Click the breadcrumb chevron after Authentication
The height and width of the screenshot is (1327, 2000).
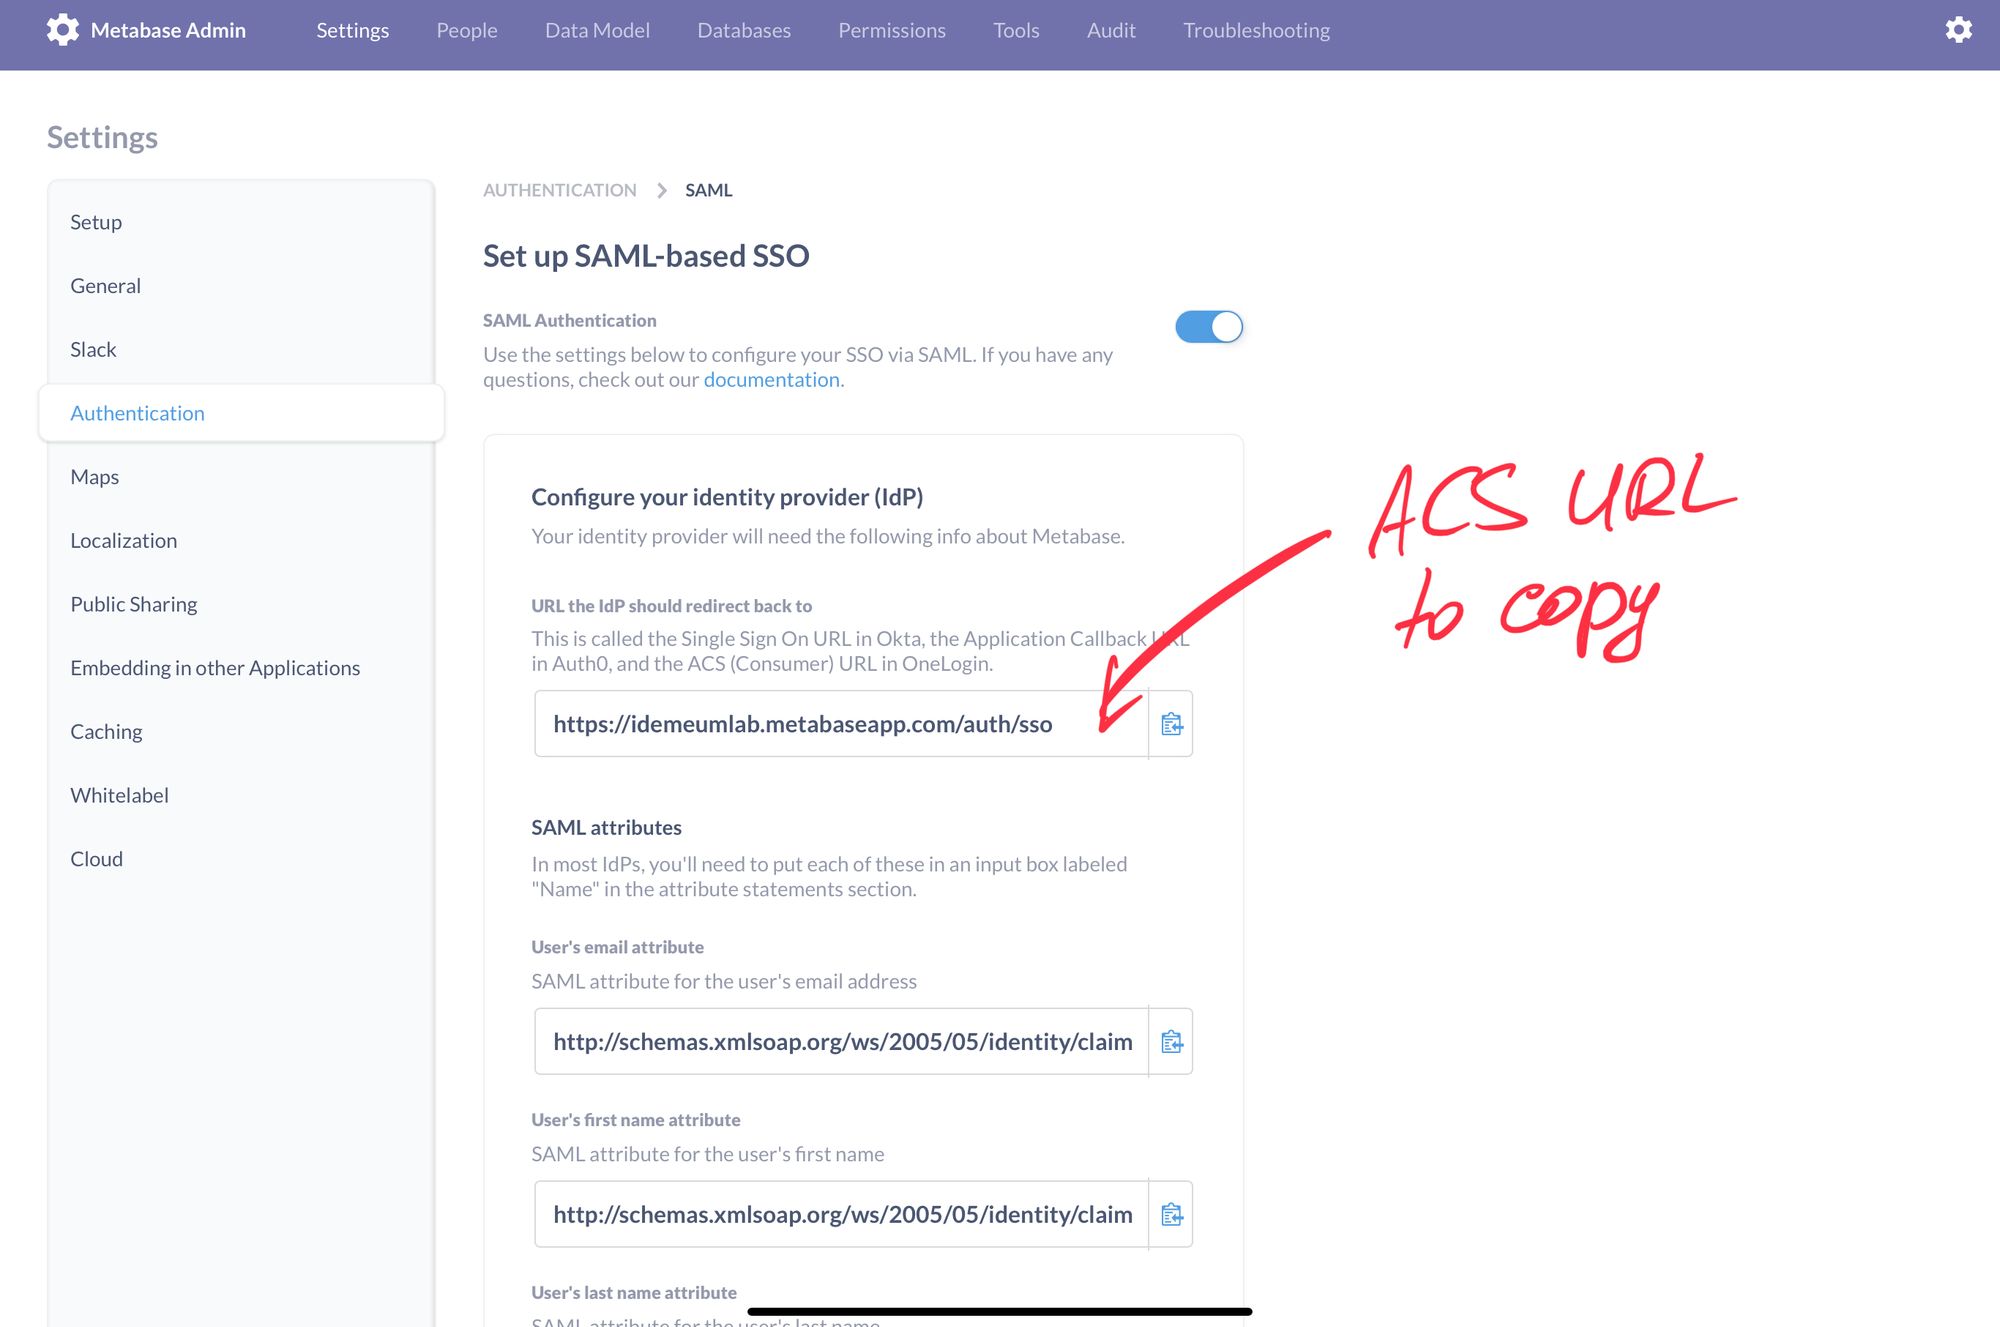point(661,190)
